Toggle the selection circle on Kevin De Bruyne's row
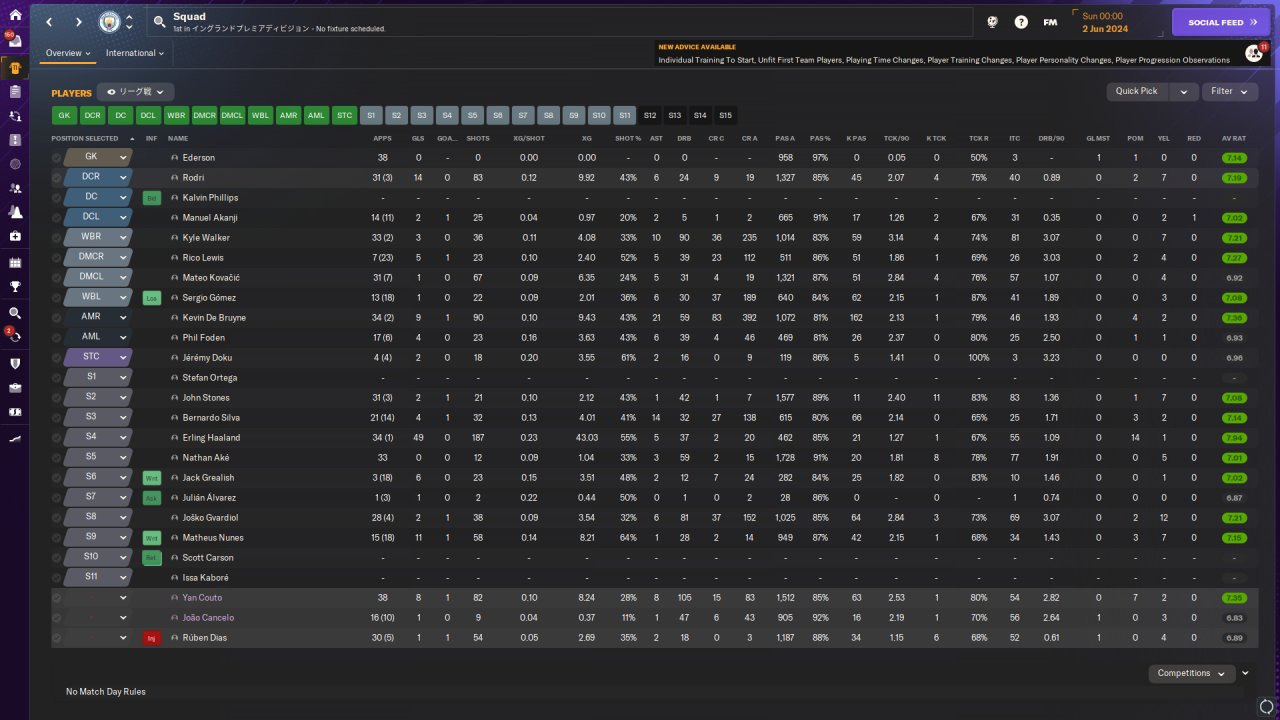 [57, 318]
